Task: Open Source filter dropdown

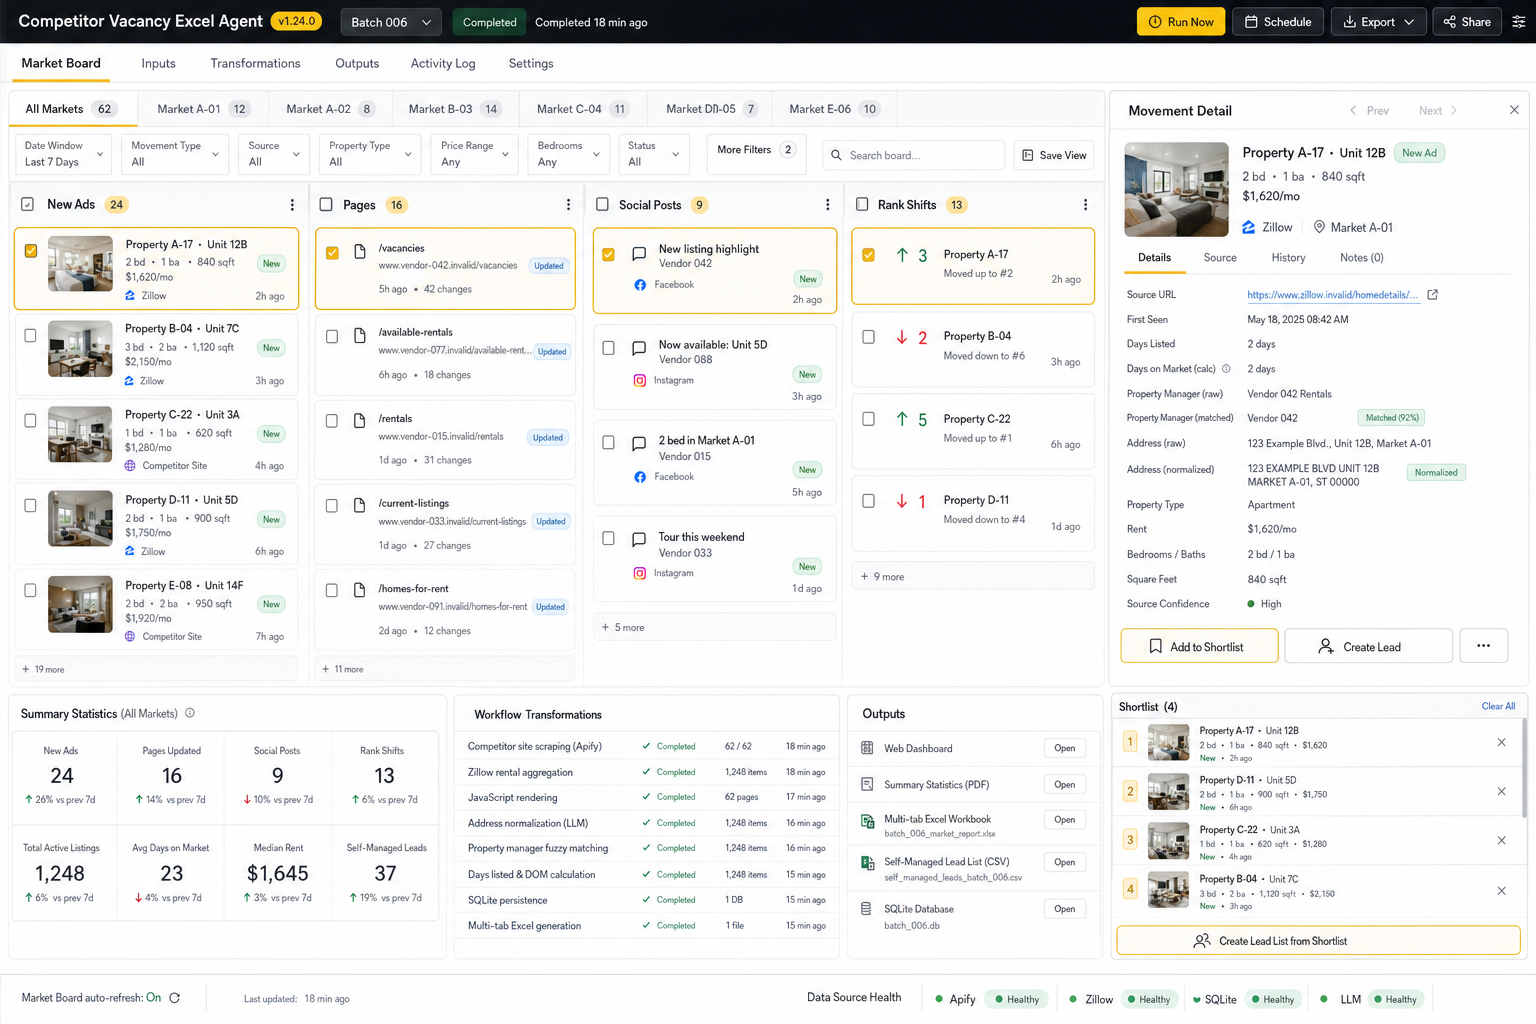Action: (x=274, y=154)
